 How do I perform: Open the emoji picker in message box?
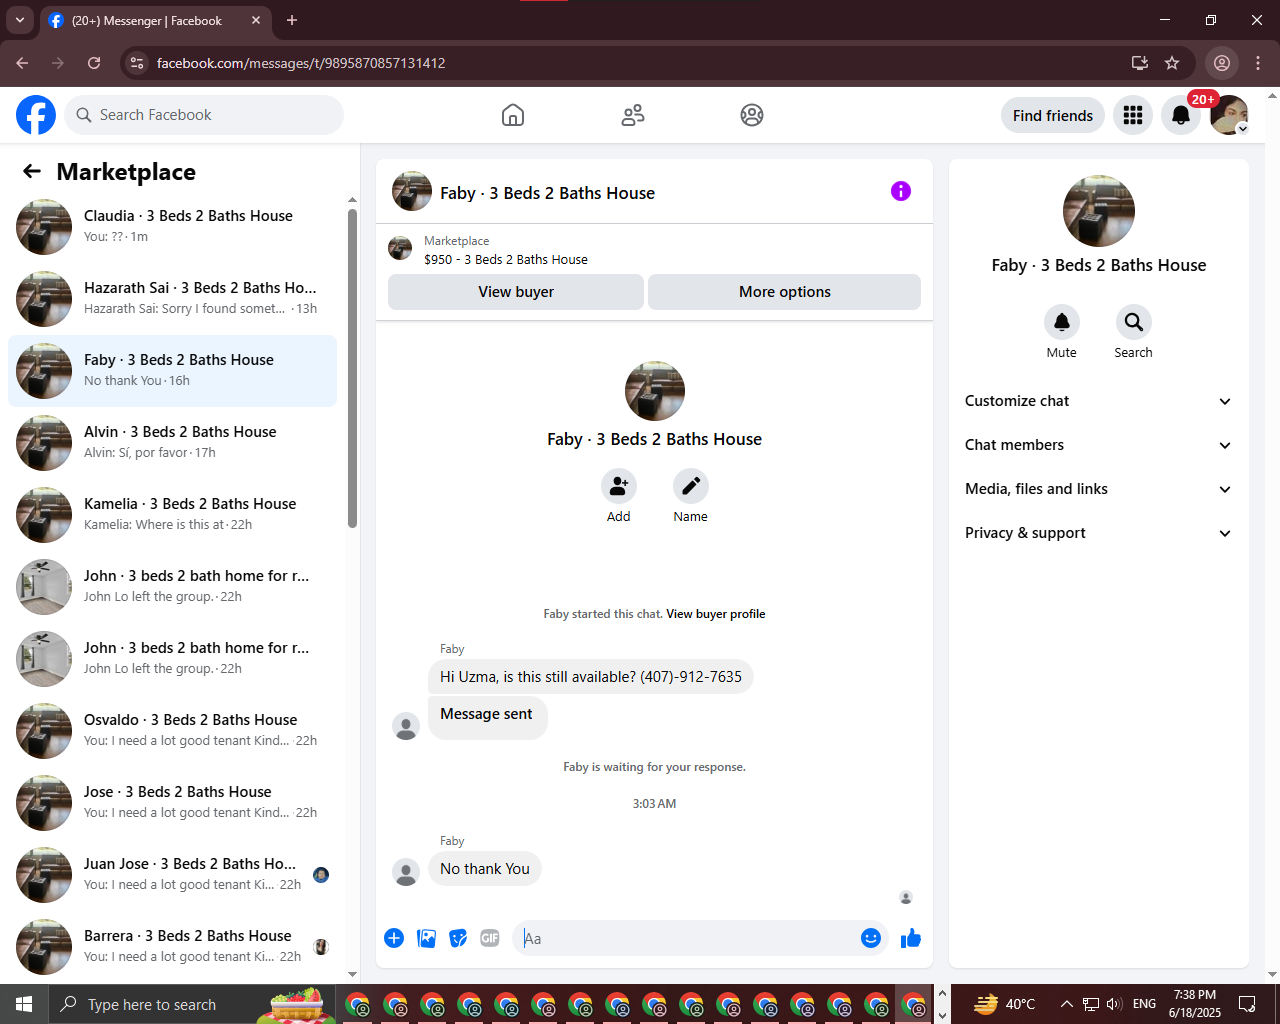click(871, 938)
